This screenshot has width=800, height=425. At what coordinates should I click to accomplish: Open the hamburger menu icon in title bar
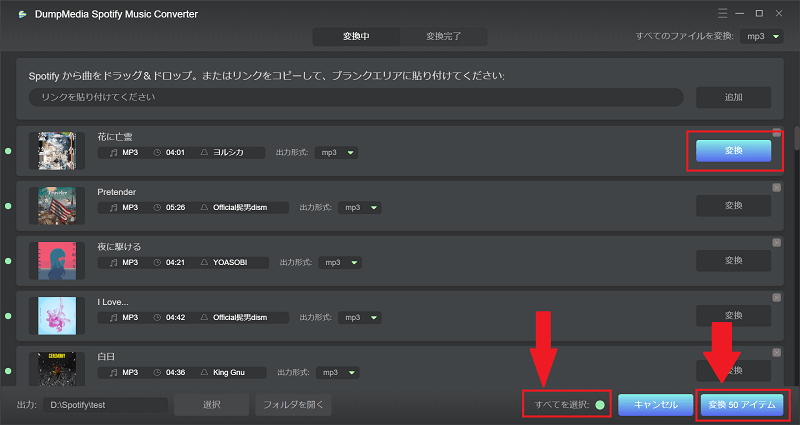point(722,14)
